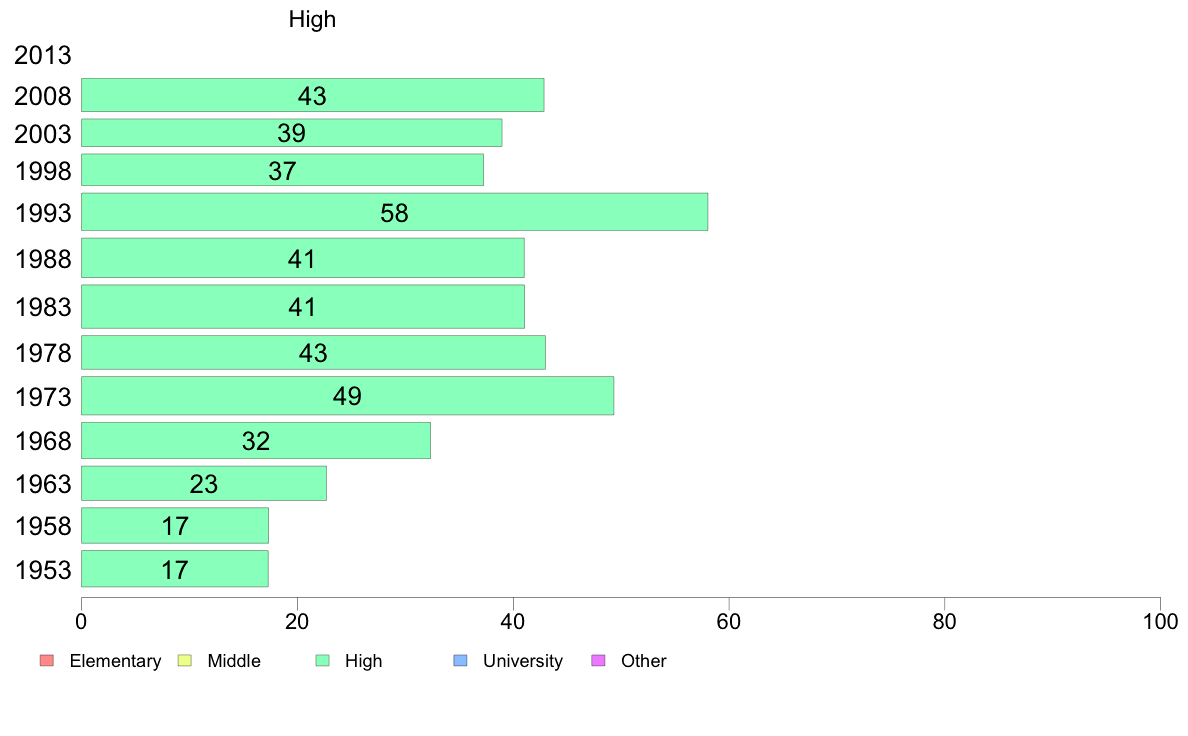Click the 2013 year label
1188x736 pixels.
click(x=42, y=55)
